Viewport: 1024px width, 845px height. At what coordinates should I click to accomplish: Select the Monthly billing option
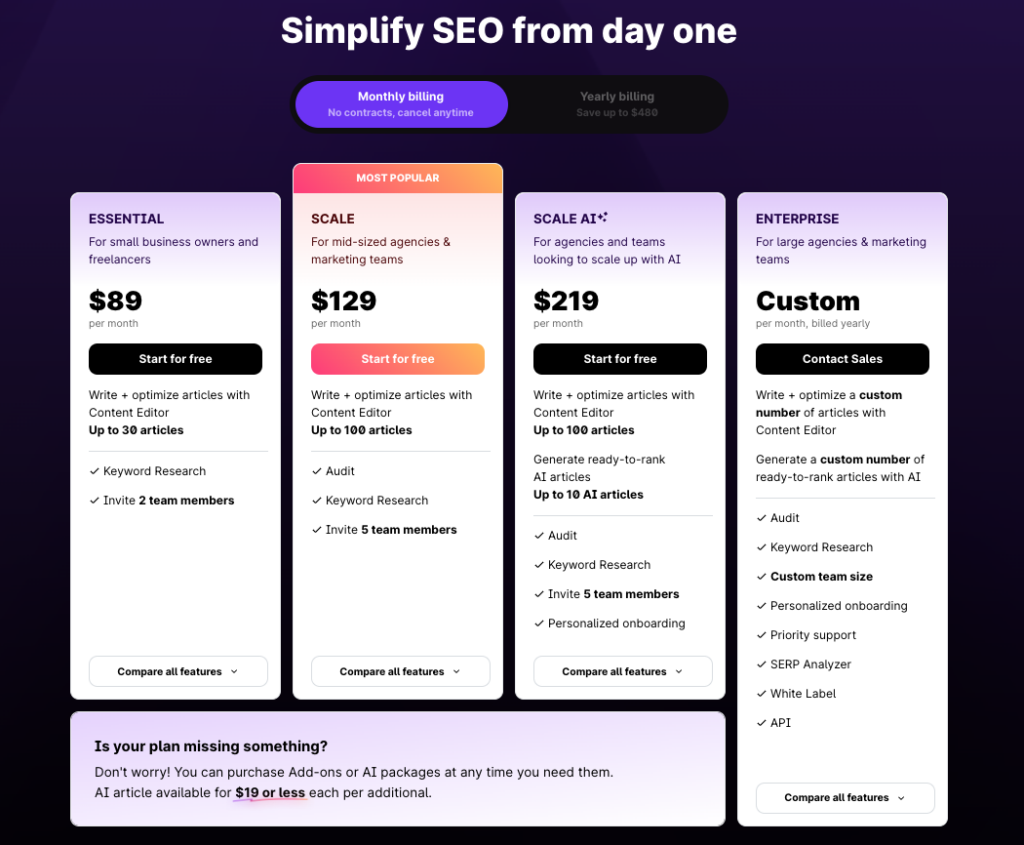[x=401, y=104]
